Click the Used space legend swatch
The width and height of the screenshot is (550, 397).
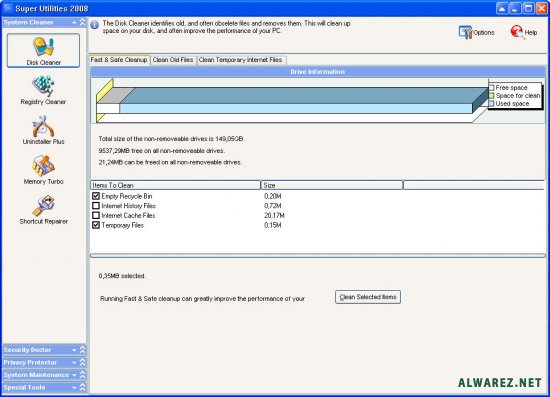point(491,104)
